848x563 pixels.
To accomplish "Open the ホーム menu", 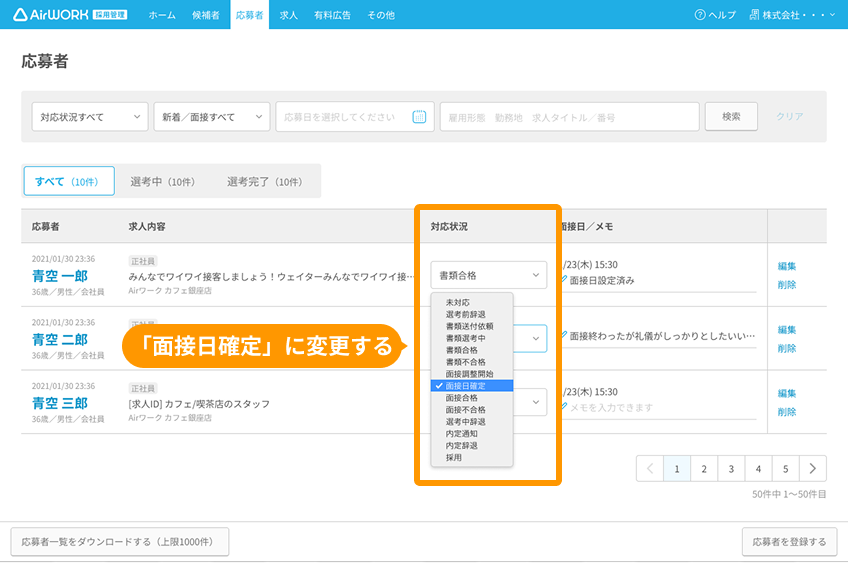I will (x=162, y=15).
